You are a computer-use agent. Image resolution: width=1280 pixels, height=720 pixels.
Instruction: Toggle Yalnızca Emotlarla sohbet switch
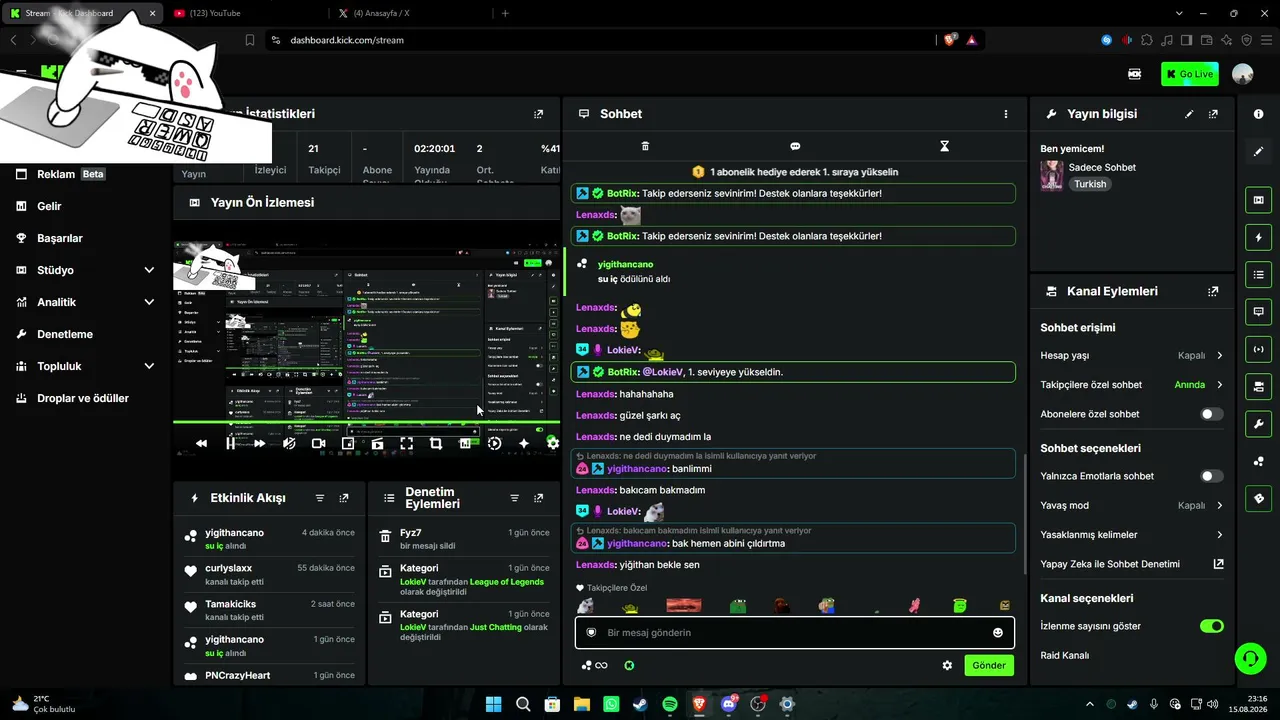[x=1211, y=476]
